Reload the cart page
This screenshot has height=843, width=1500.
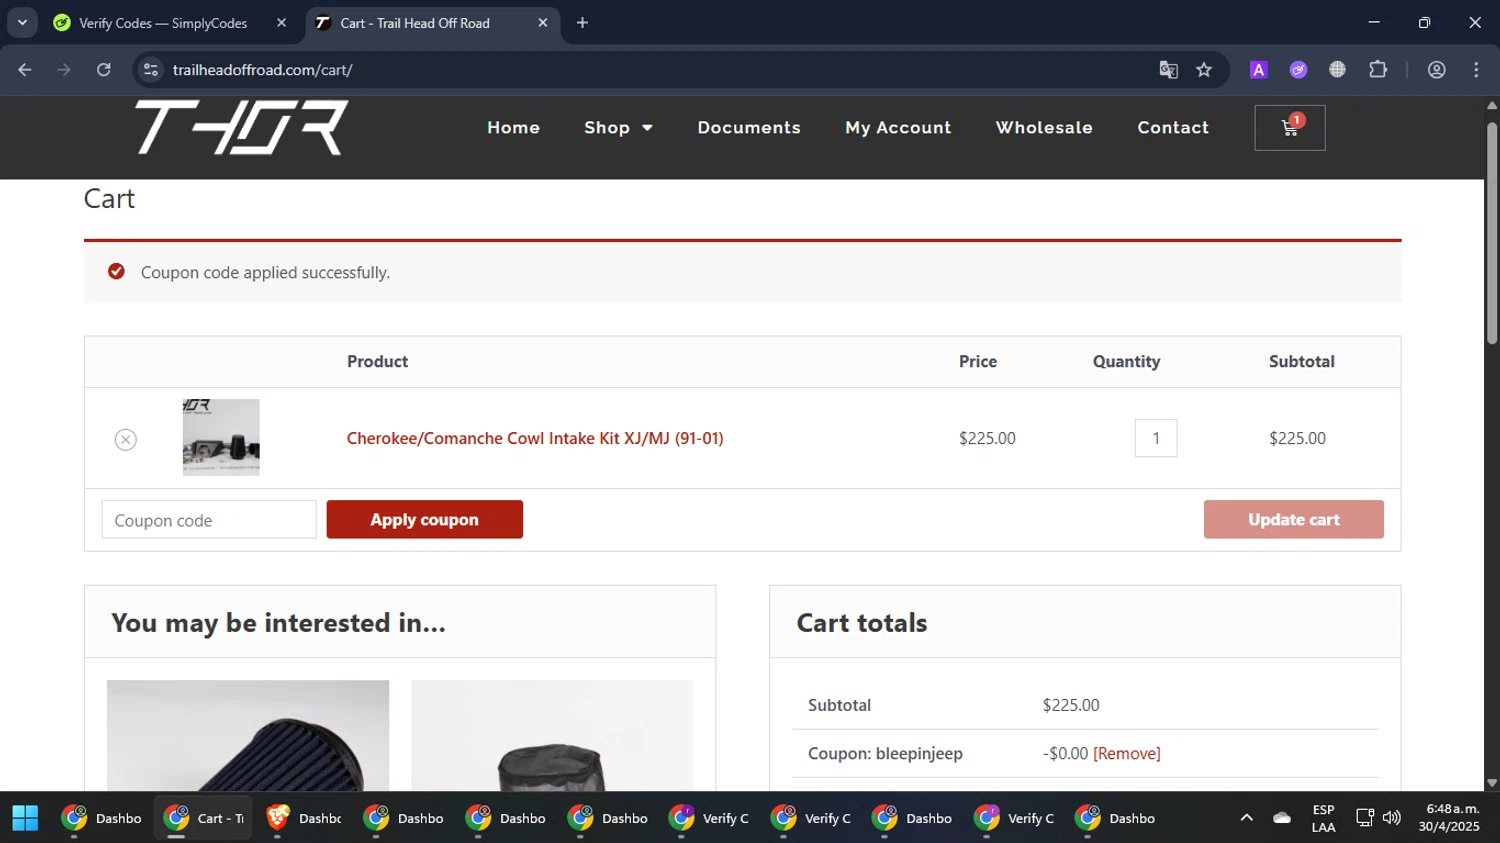coord(104,70)
